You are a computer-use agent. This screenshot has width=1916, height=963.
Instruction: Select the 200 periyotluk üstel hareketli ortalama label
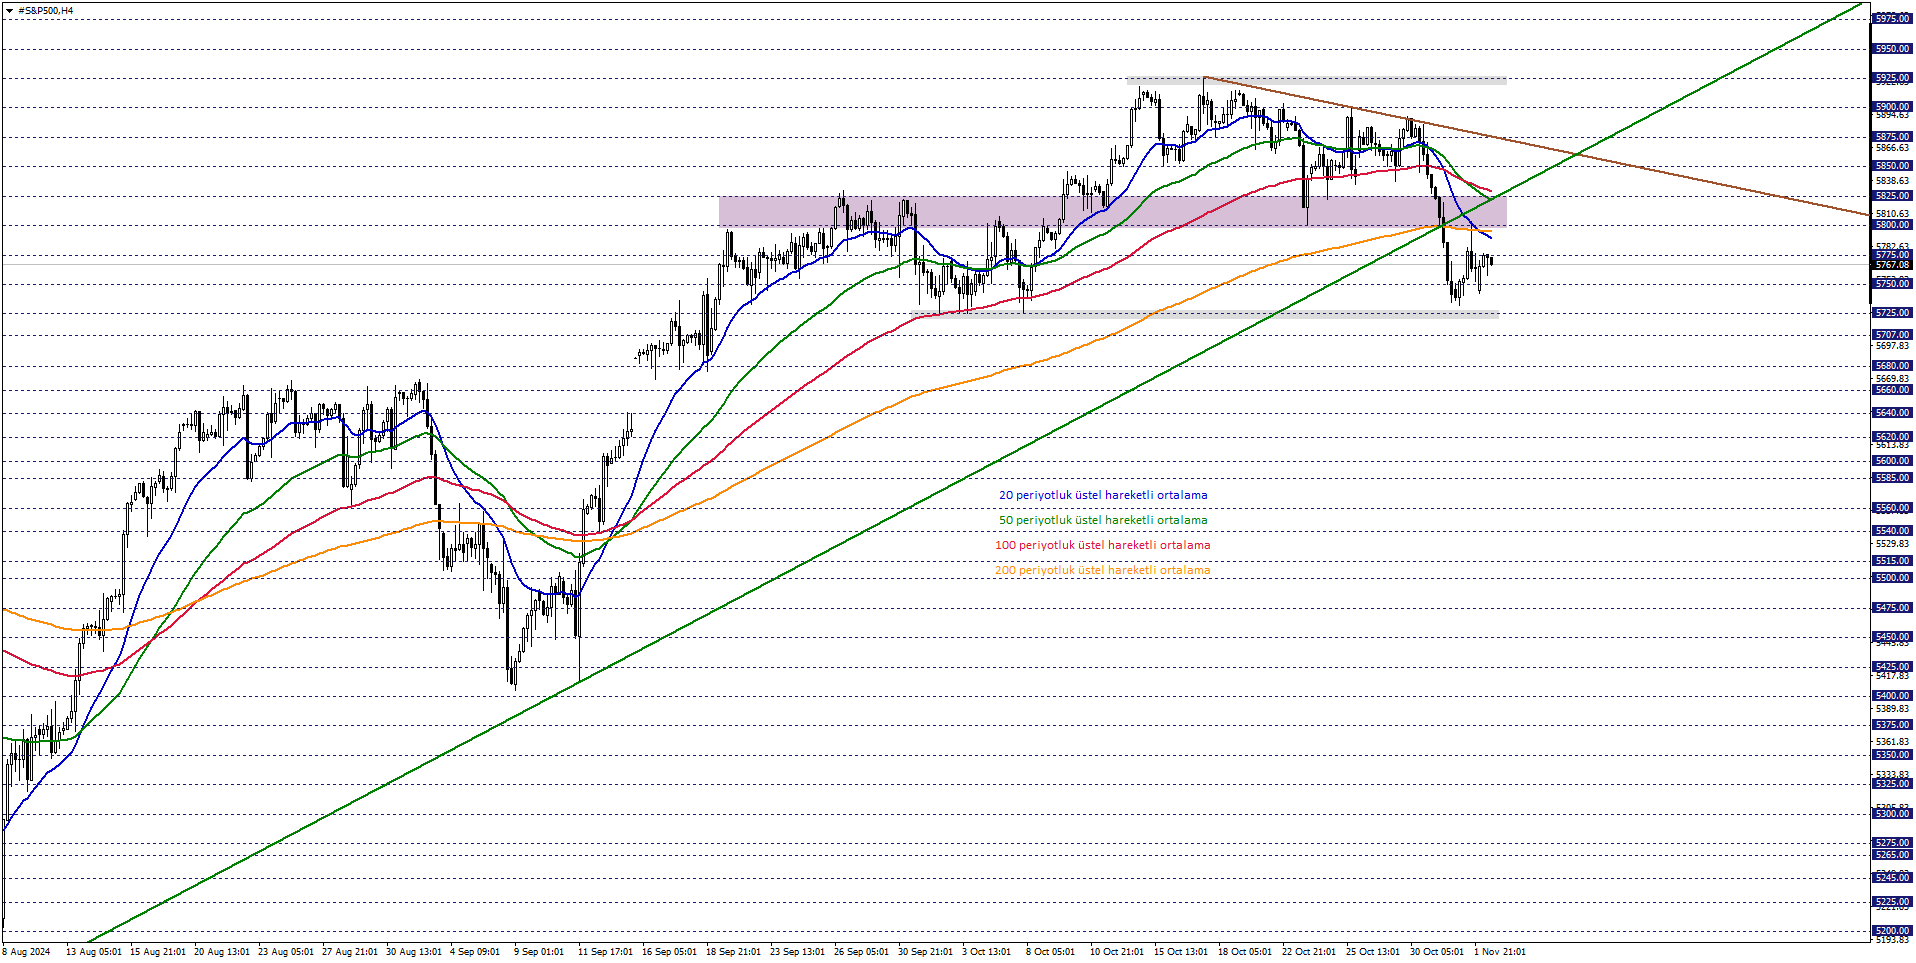click(1102, 570)
